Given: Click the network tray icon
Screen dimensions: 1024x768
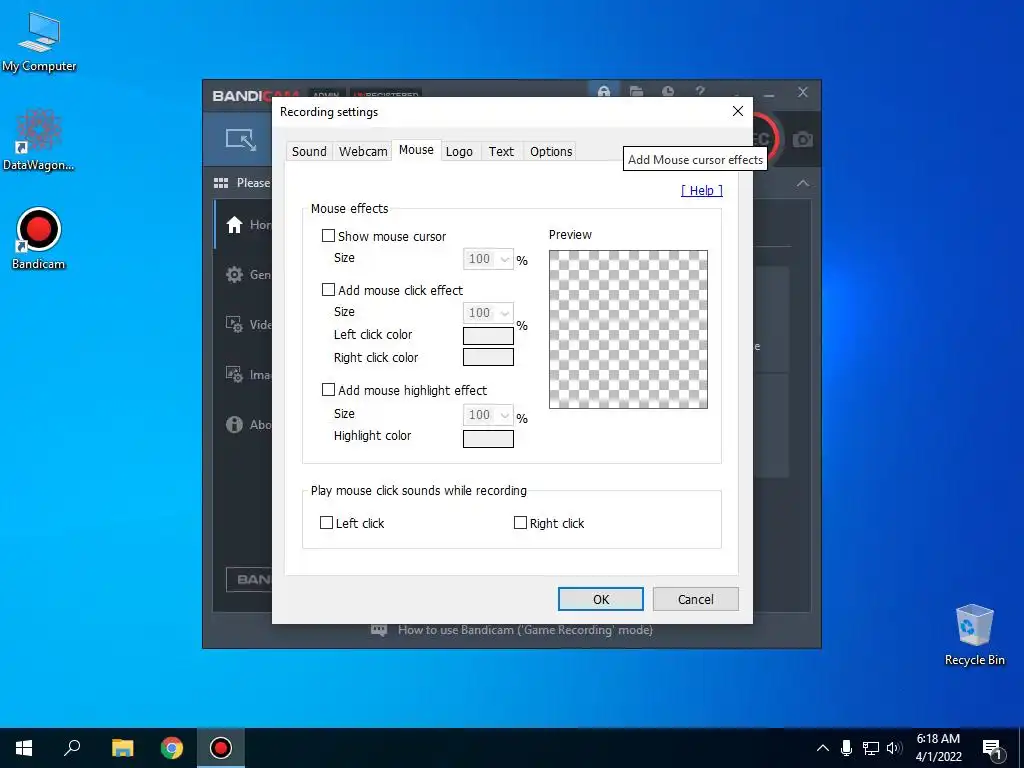Looking at the screenshot, I should click(871, 748).
